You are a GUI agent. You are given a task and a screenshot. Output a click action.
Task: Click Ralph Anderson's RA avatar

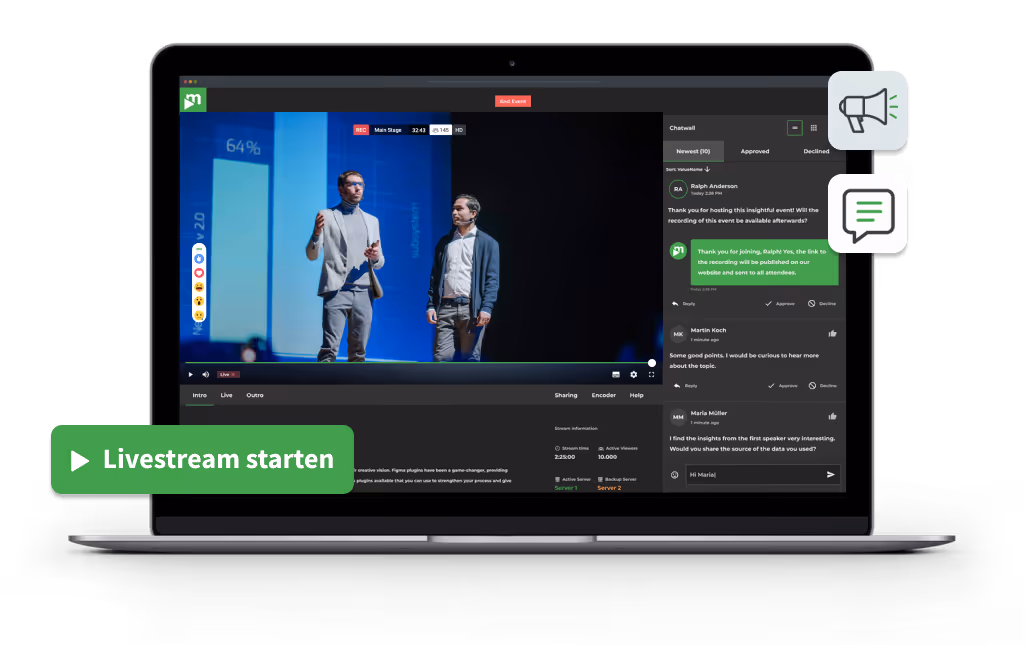pos(678,189)
